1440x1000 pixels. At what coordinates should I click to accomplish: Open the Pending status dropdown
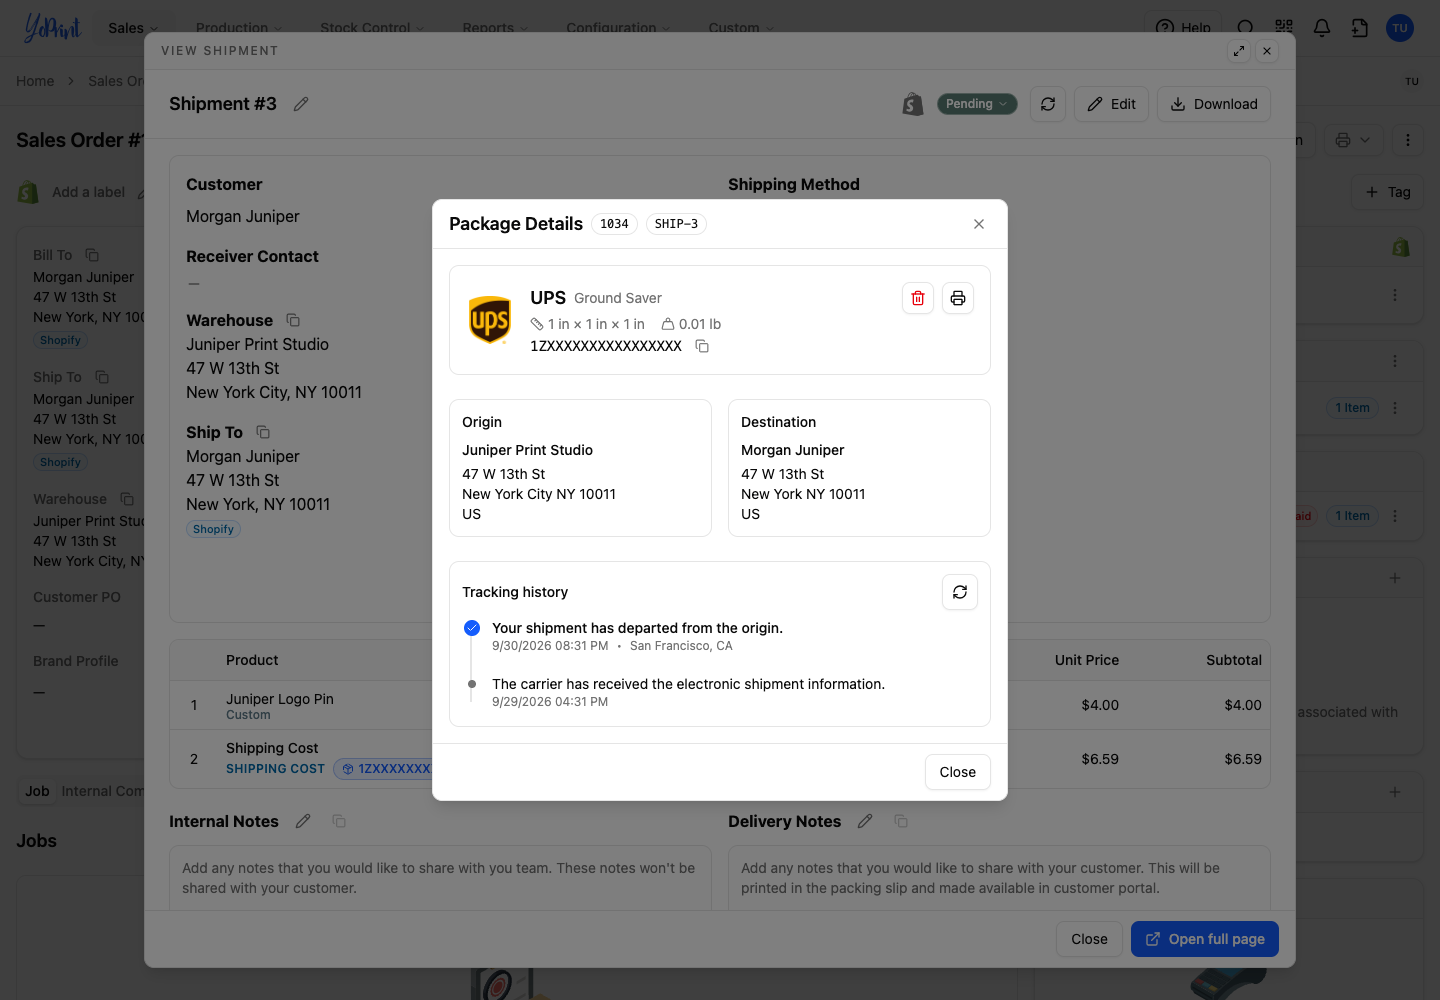point(977,104)
